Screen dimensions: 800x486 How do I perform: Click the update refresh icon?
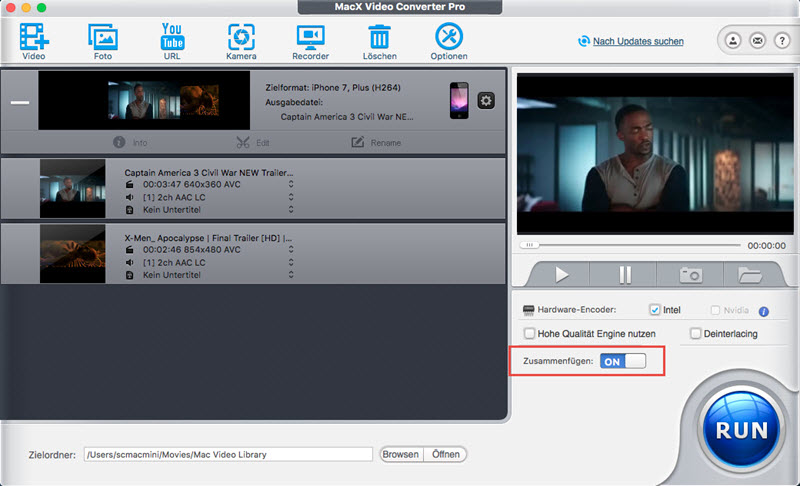click(583, 41)
